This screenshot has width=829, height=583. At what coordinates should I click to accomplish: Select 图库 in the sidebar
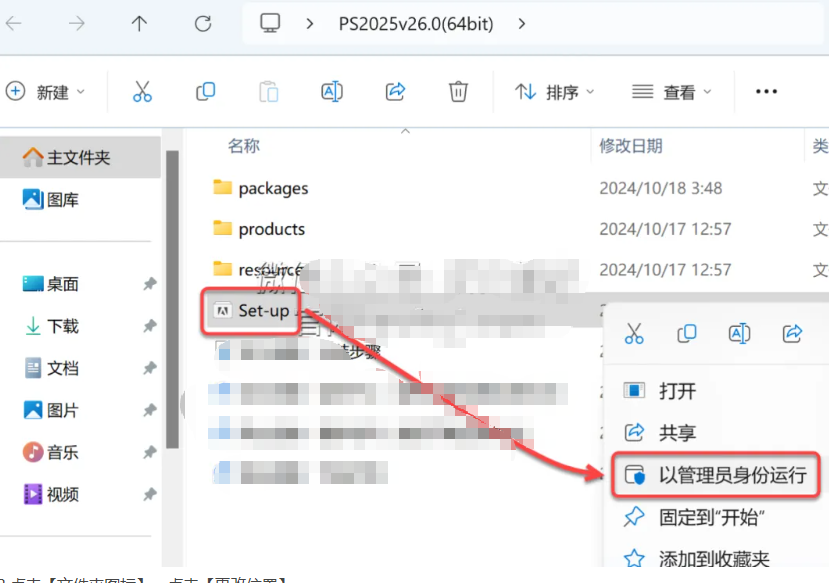pos(50,199)
